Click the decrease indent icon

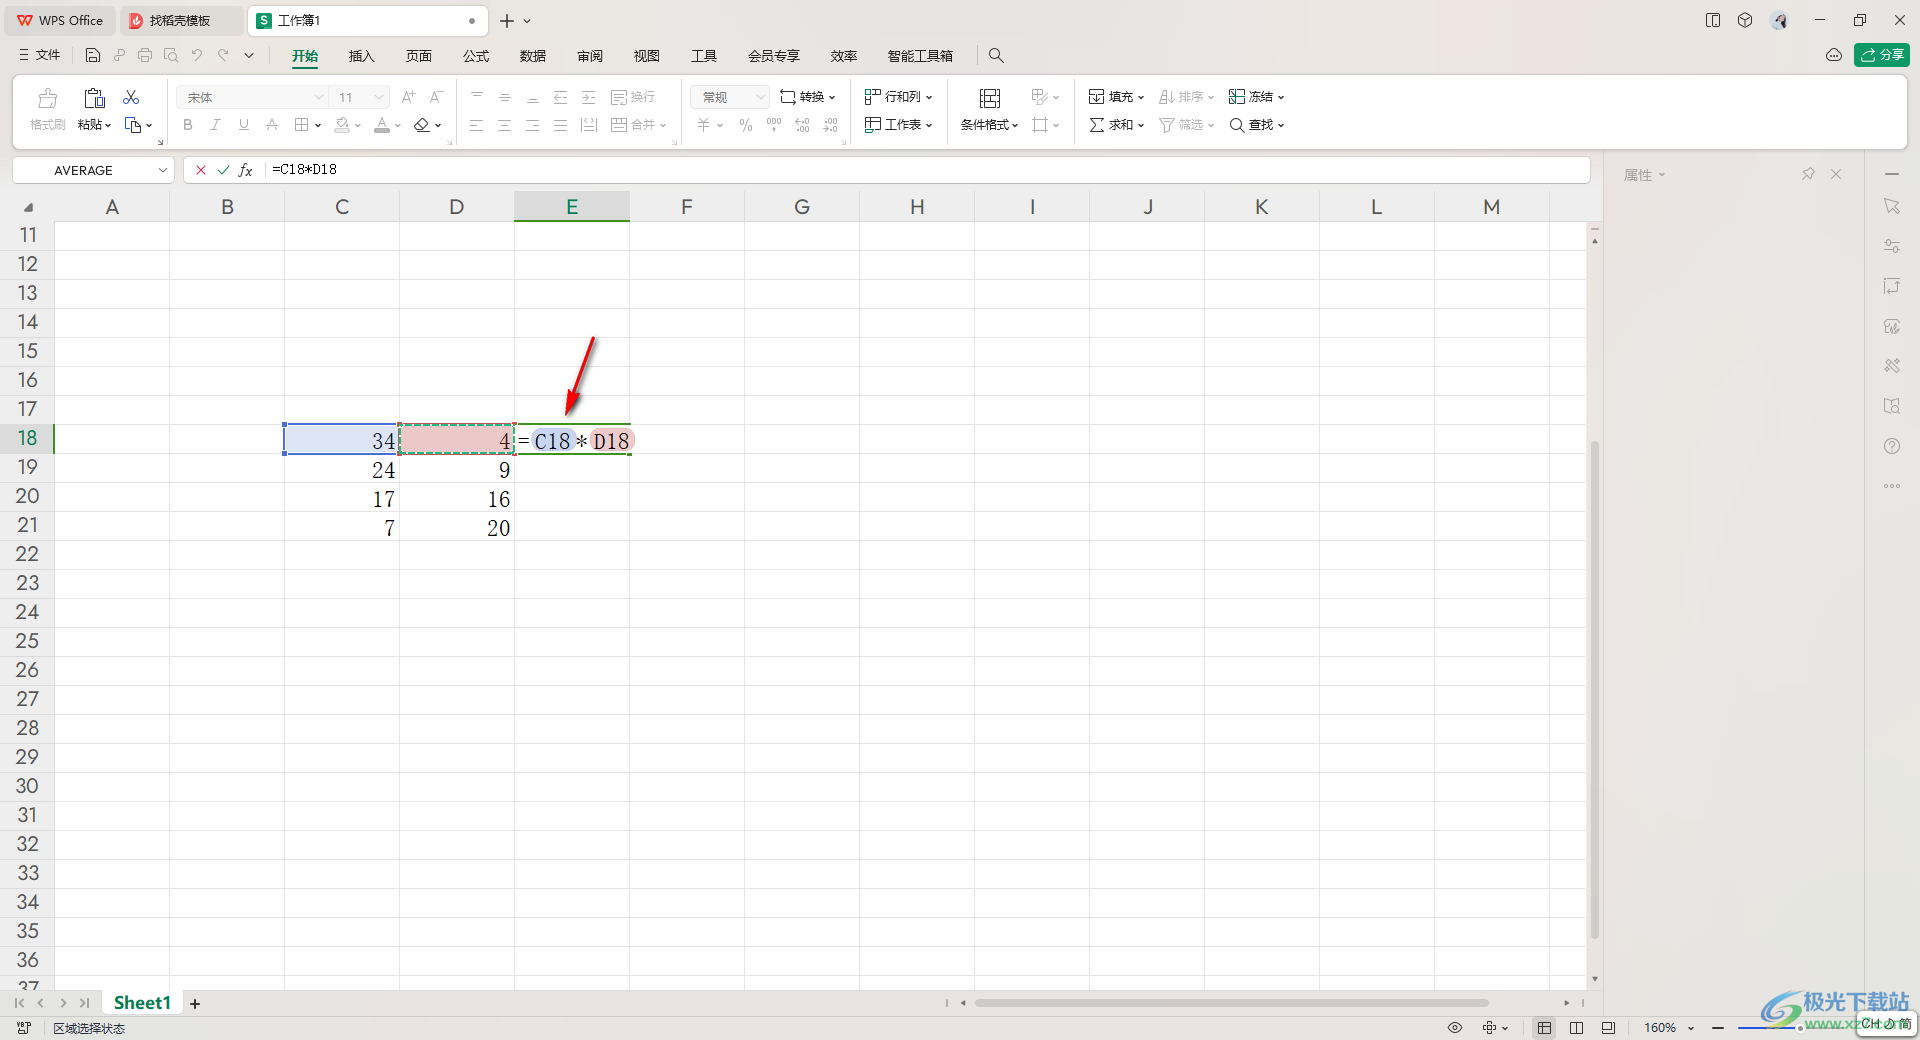561,97
